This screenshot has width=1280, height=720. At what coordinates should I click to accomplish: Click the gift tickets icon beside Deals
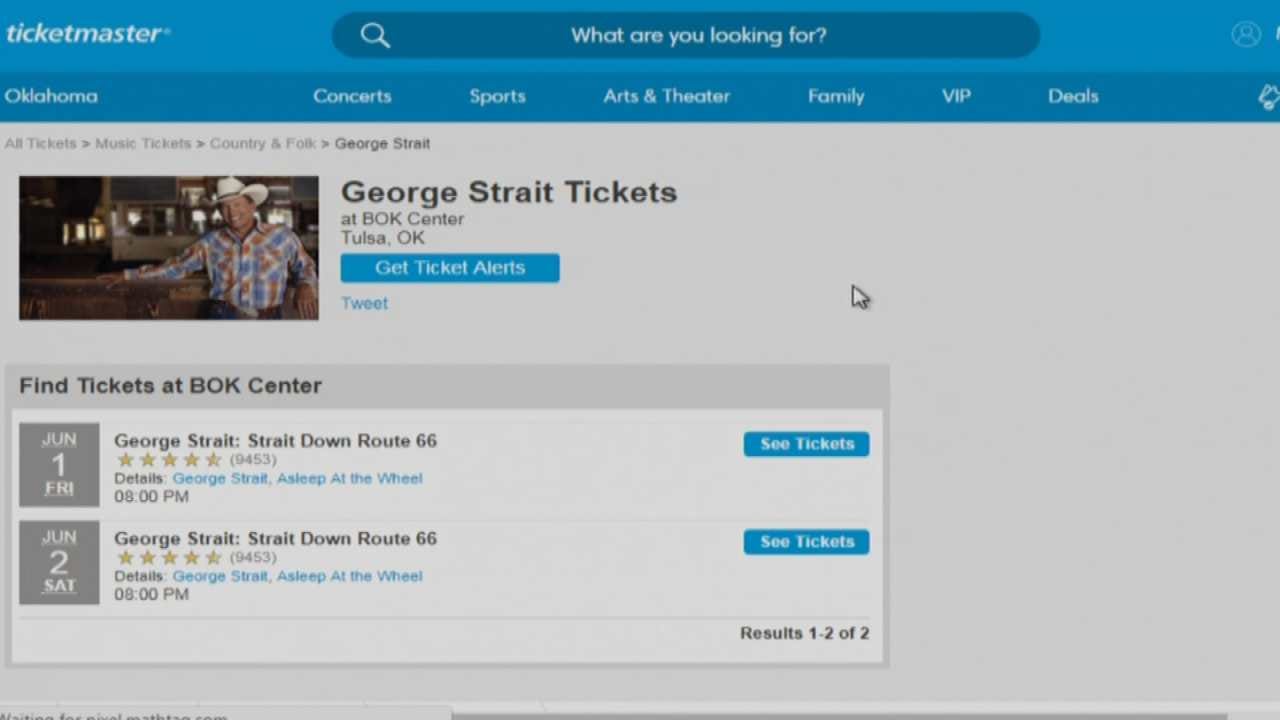point(1268,96)
